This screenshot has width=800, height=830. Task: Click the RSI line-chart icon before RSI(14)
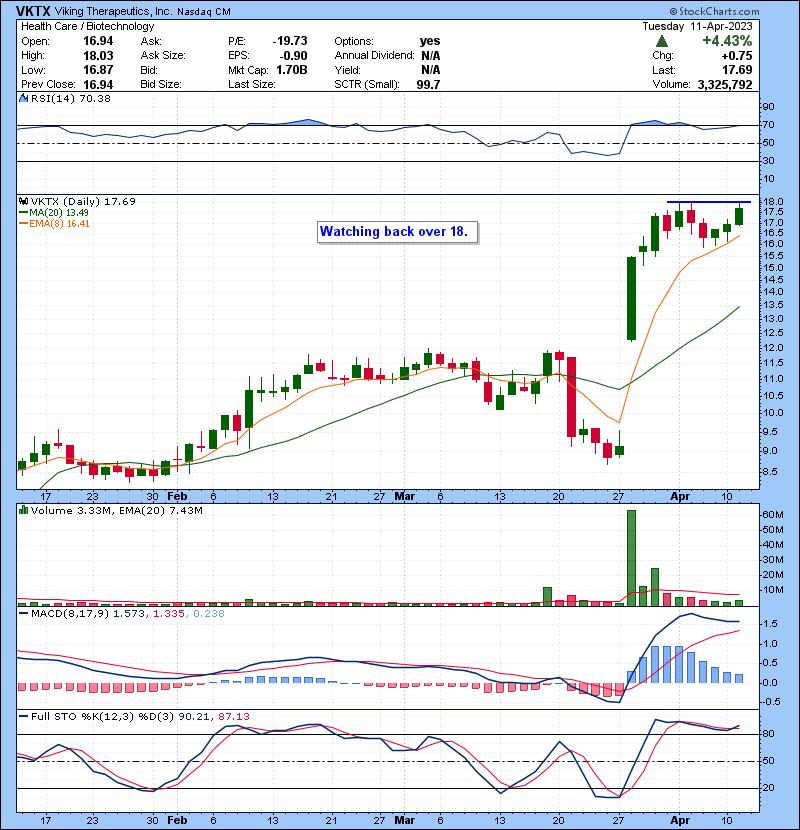coord(23,98)
